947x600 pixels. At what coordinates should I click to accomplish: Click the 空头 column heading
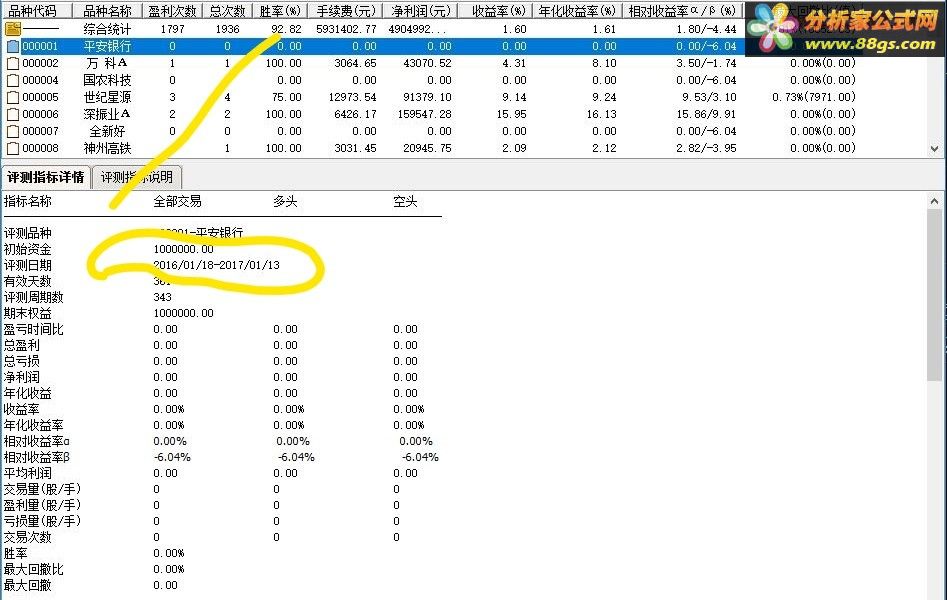[x=405, y=201]
